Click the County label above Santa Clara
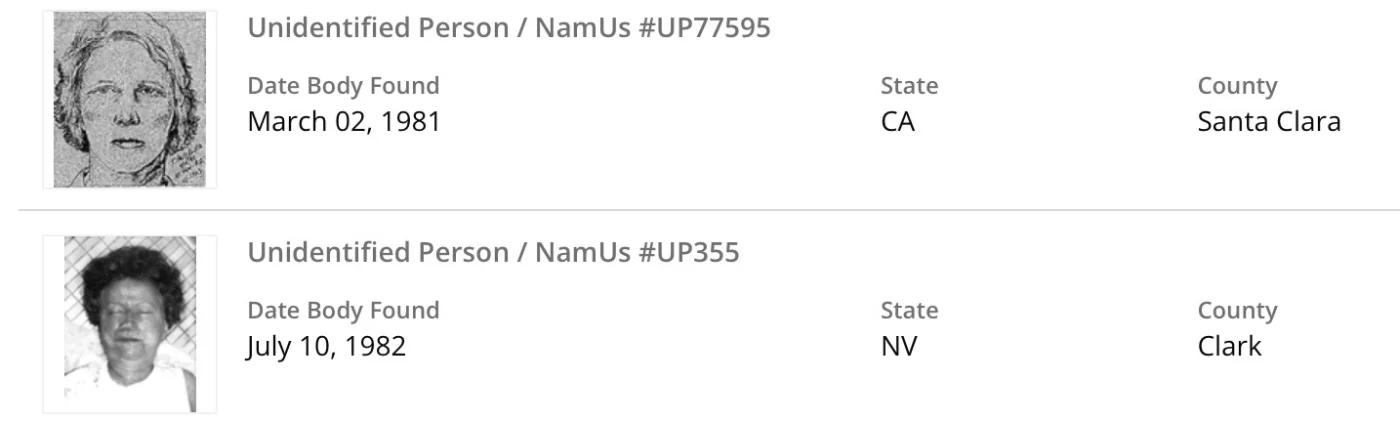 point(1237,86)
